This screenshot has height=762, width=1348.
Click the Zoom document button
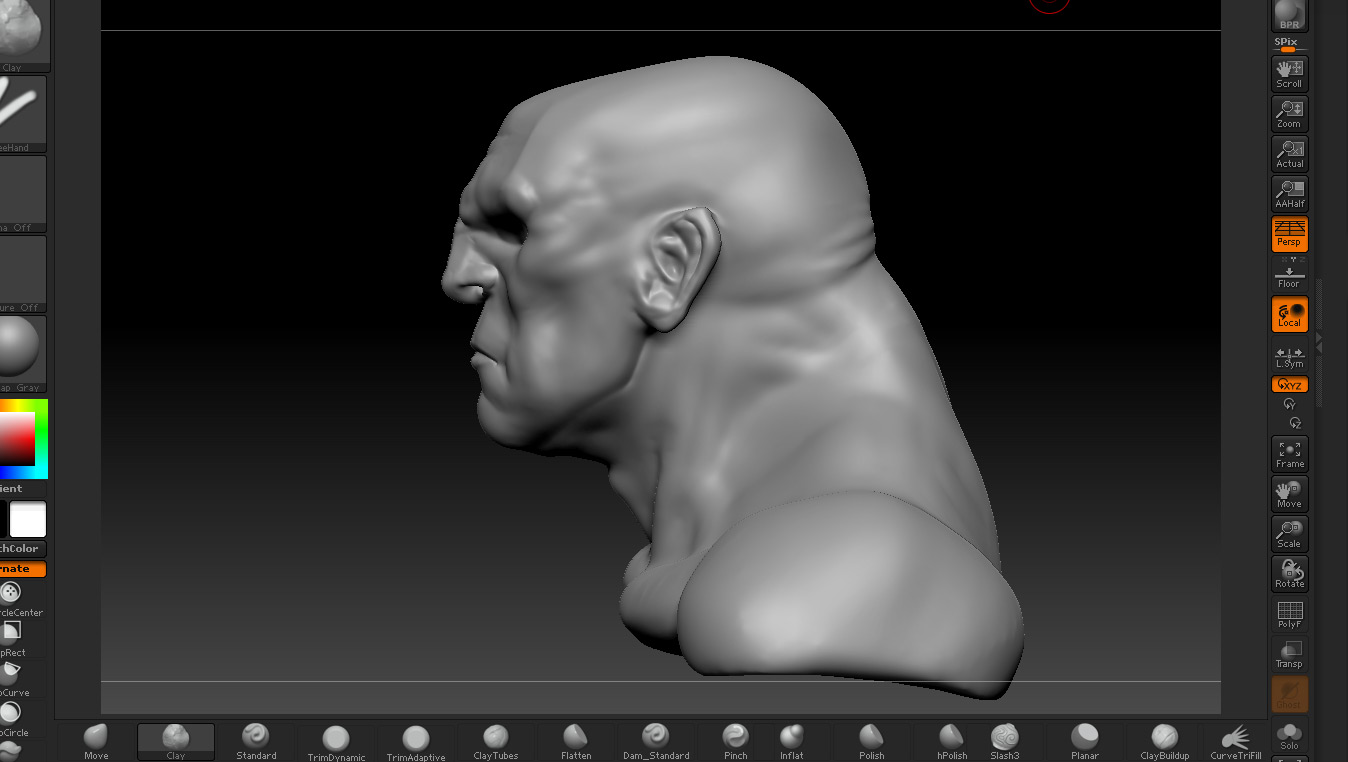(1290, 113)
